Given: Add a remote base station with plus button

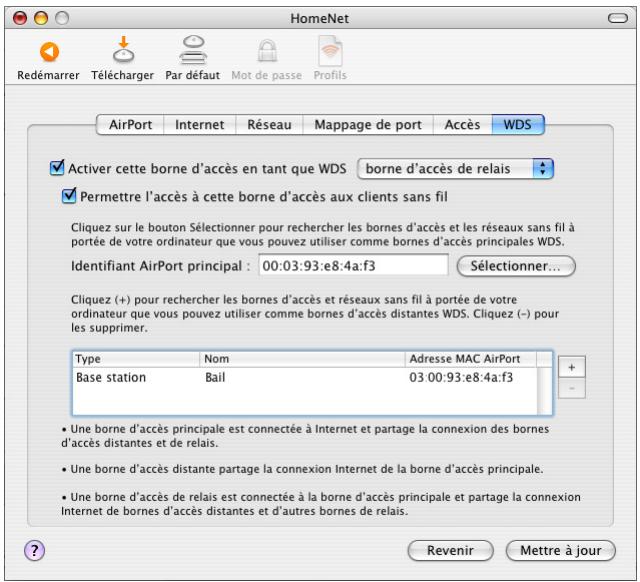Looking at the screenshot, I should [x=571, y=367].
